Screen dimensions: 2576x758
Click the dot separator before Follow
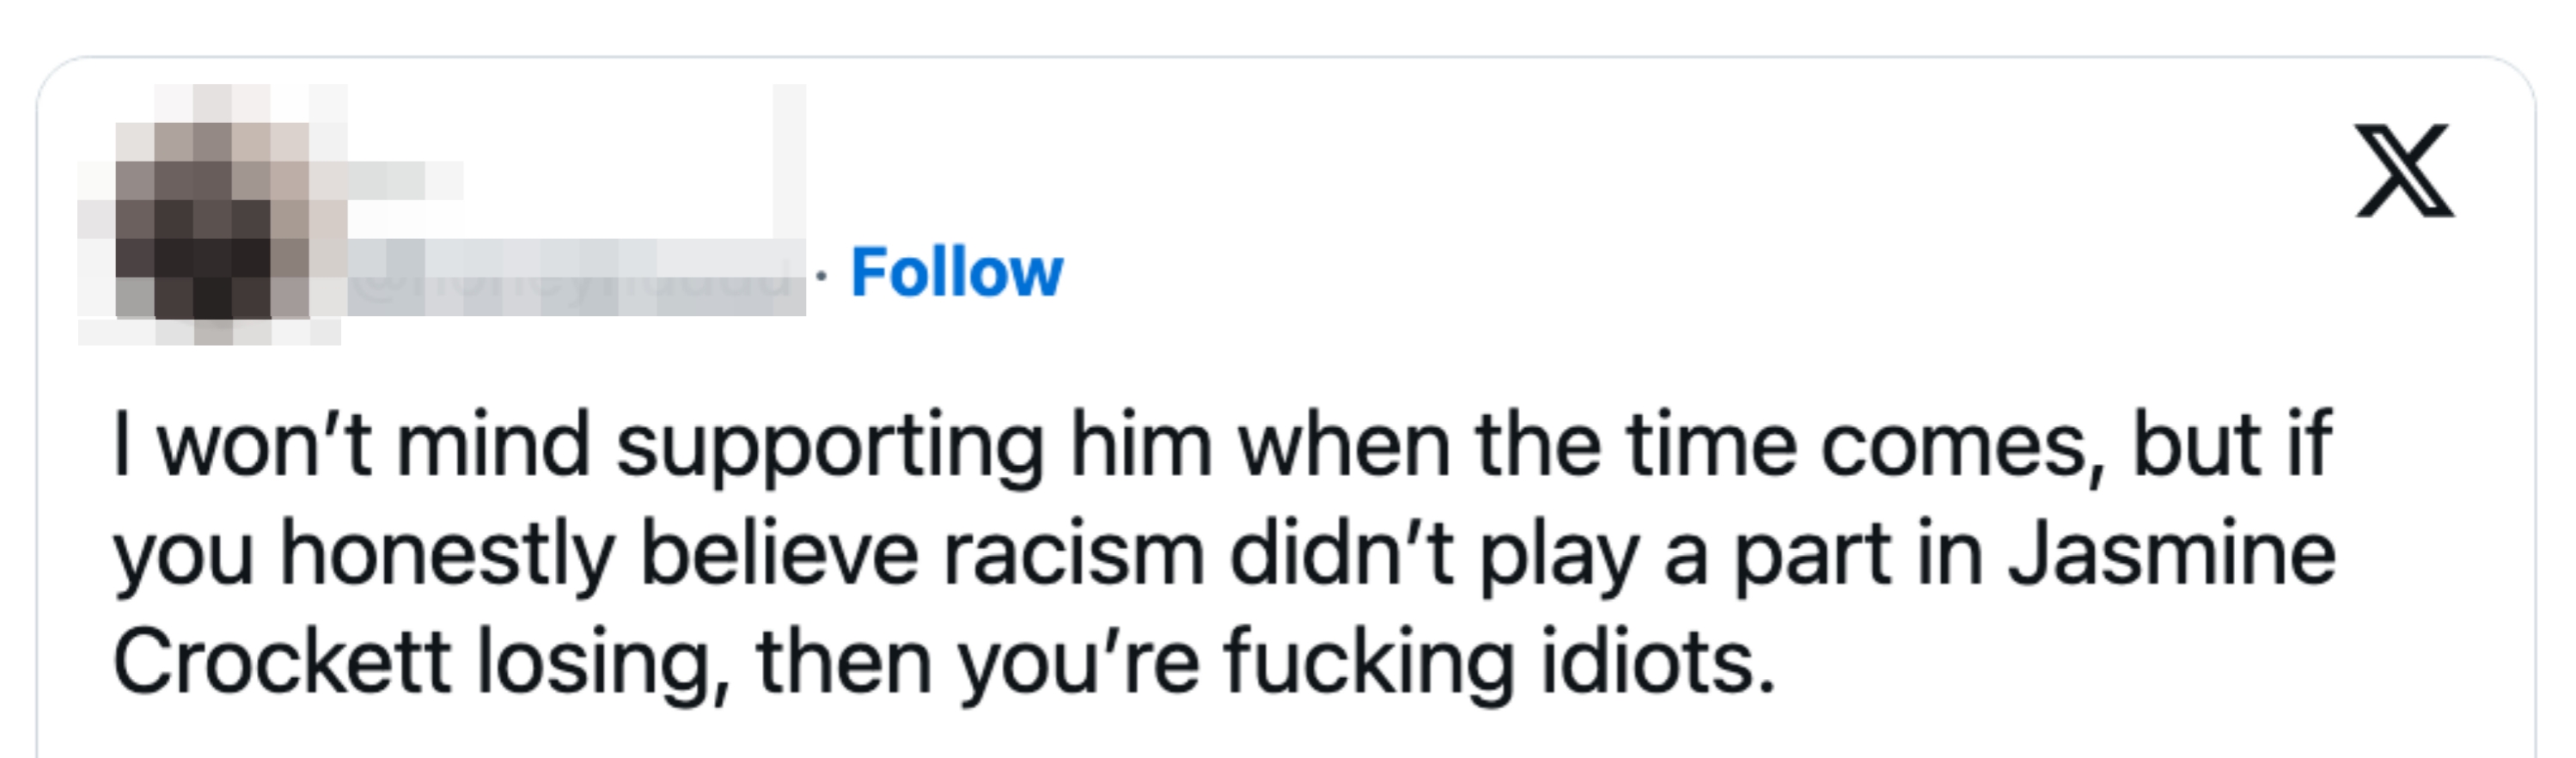[821, 274]
